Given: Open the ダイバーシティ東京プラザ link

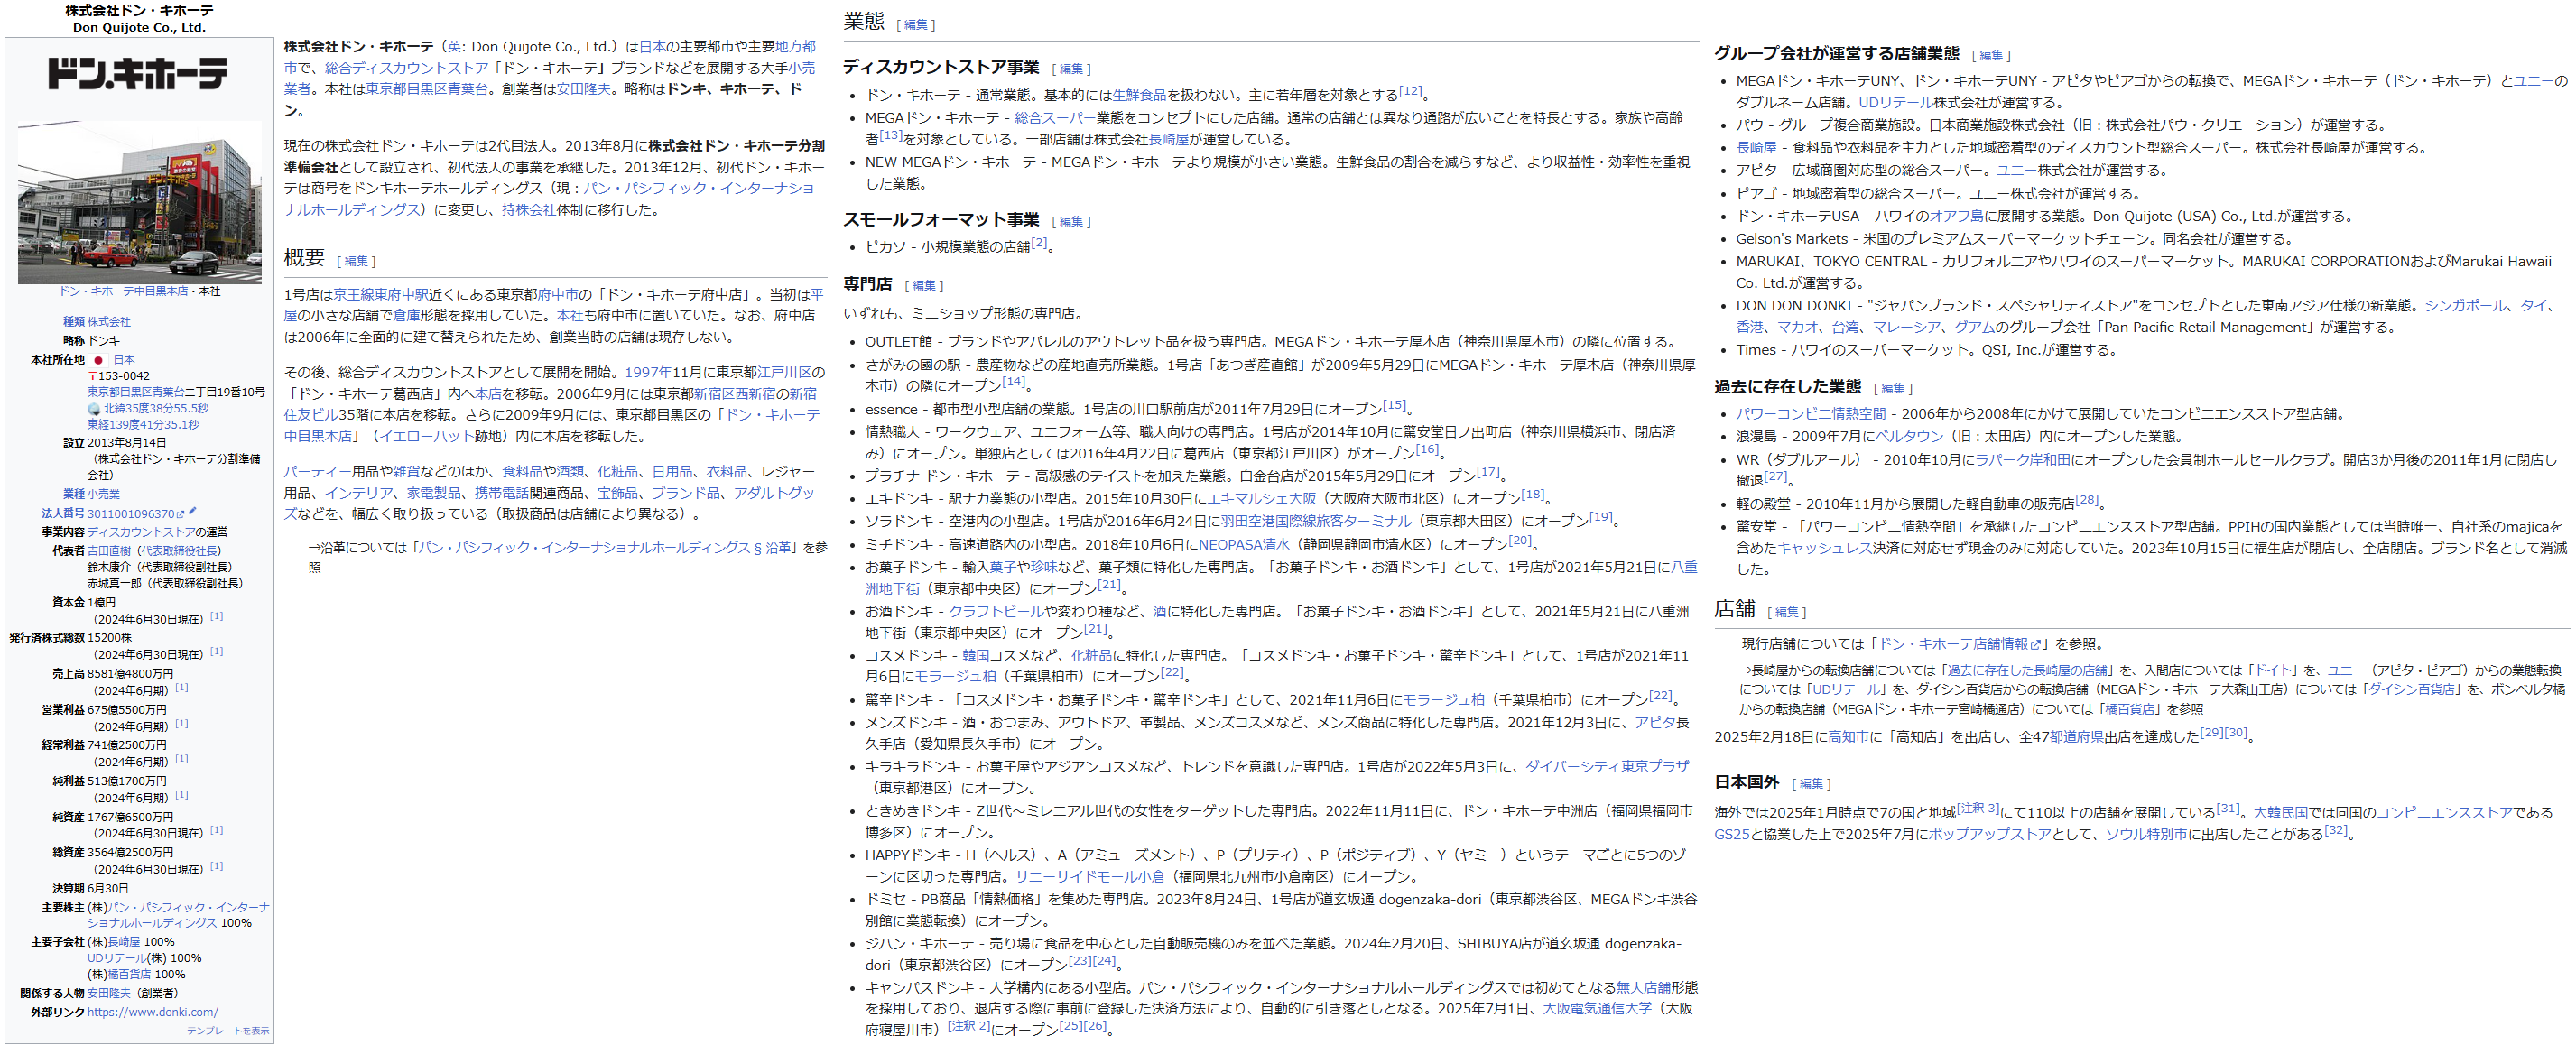Looking at the screenshot, I should coord(1607,767).
